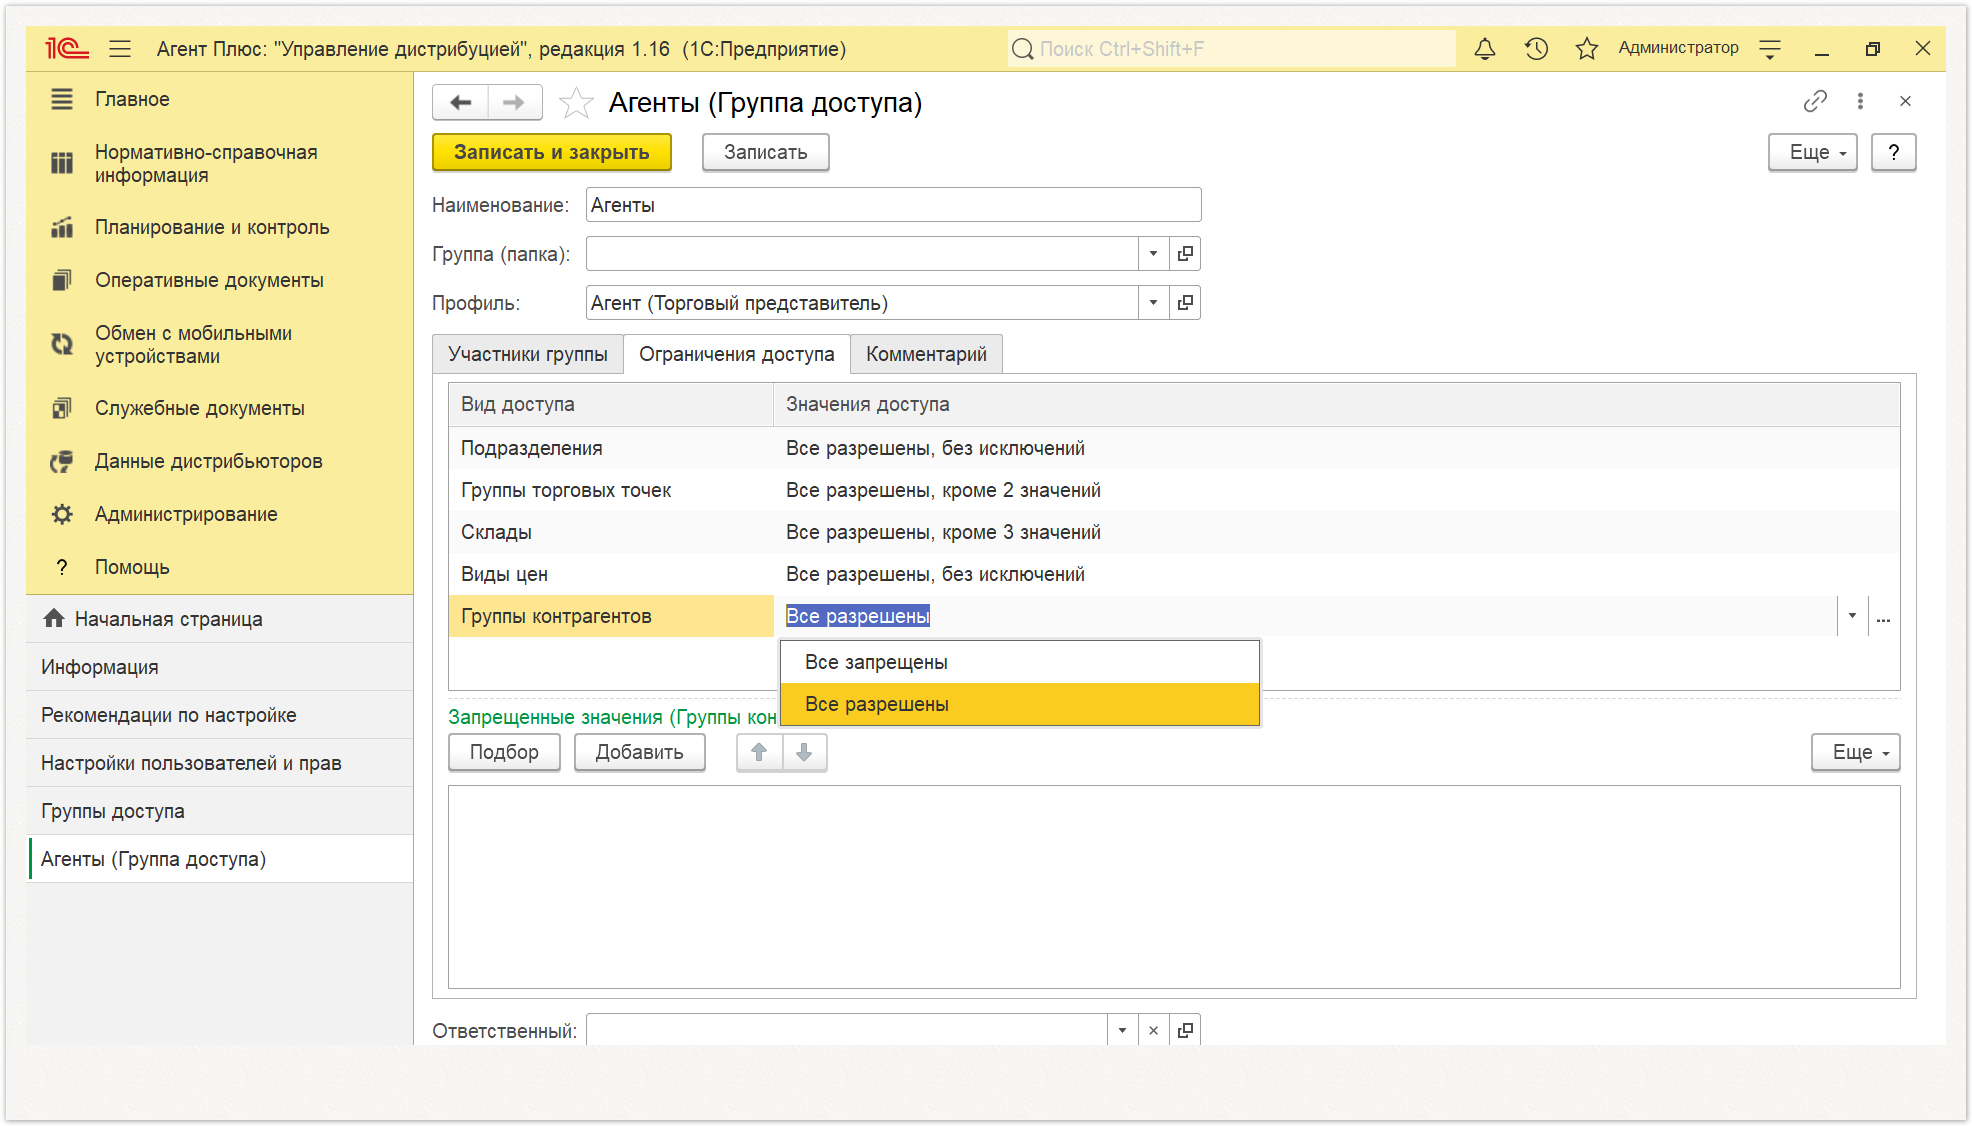Select the Виды цен row

[x=1174, y=574]
